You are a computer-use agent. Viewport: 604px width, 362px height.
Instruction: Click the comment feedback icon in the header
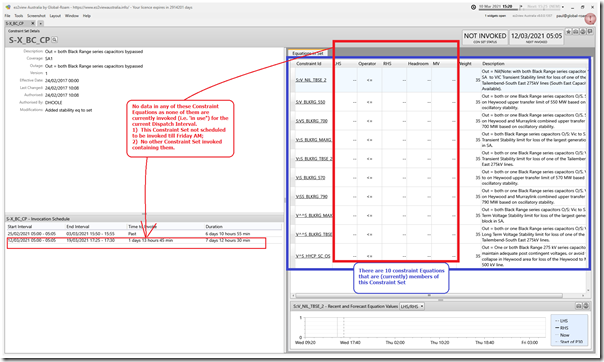point(590,32)
